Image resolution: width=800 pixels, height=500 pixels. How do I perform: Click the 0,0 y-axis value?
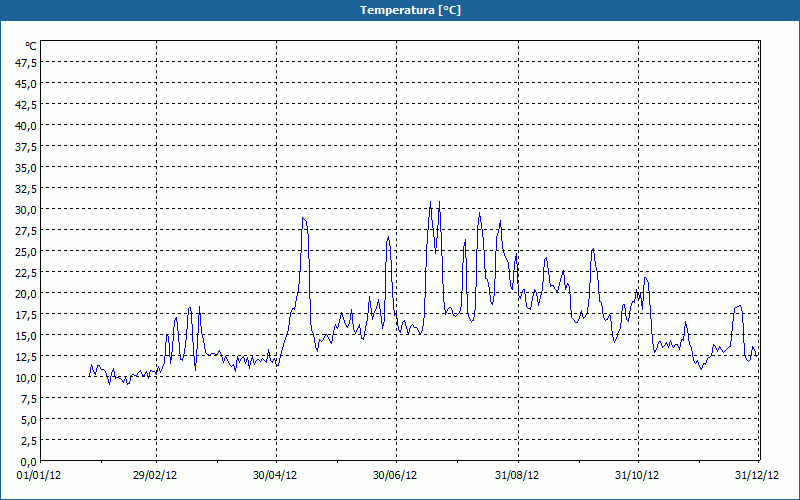pos(28,462)
